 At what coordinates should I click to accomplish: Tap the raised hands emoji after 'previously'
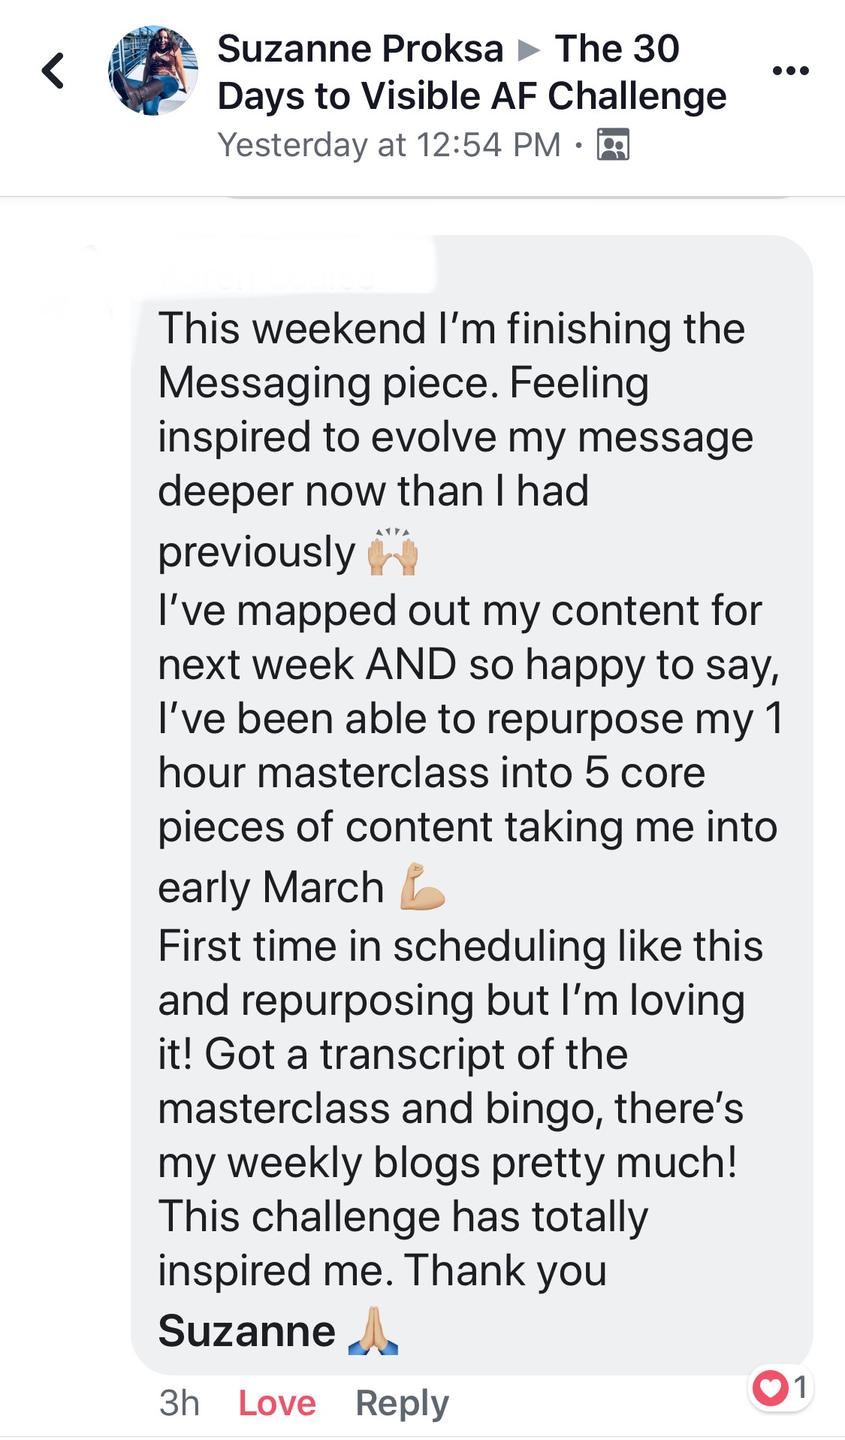point(392,553)
